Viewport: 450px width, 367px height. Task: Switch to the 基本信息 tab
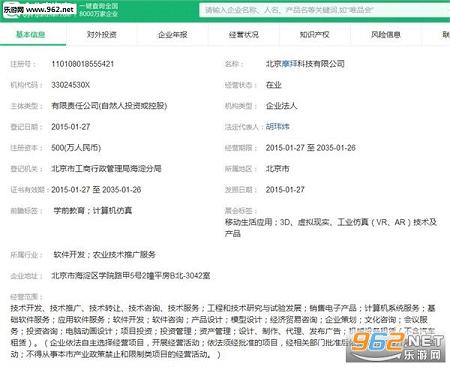coord(30,34)
